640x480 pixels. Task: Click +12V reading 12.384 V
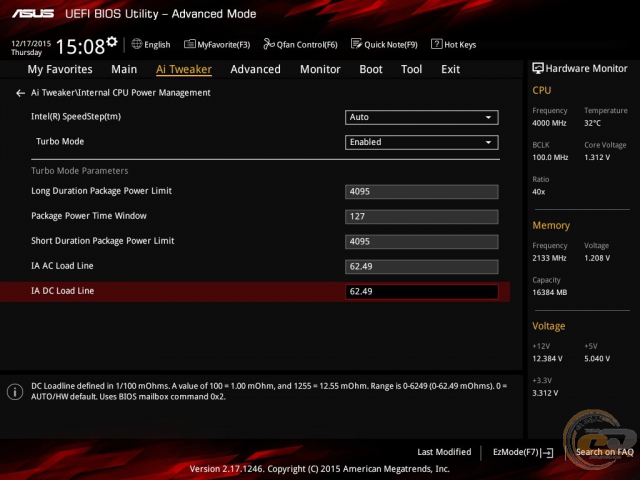click(547, 359)
